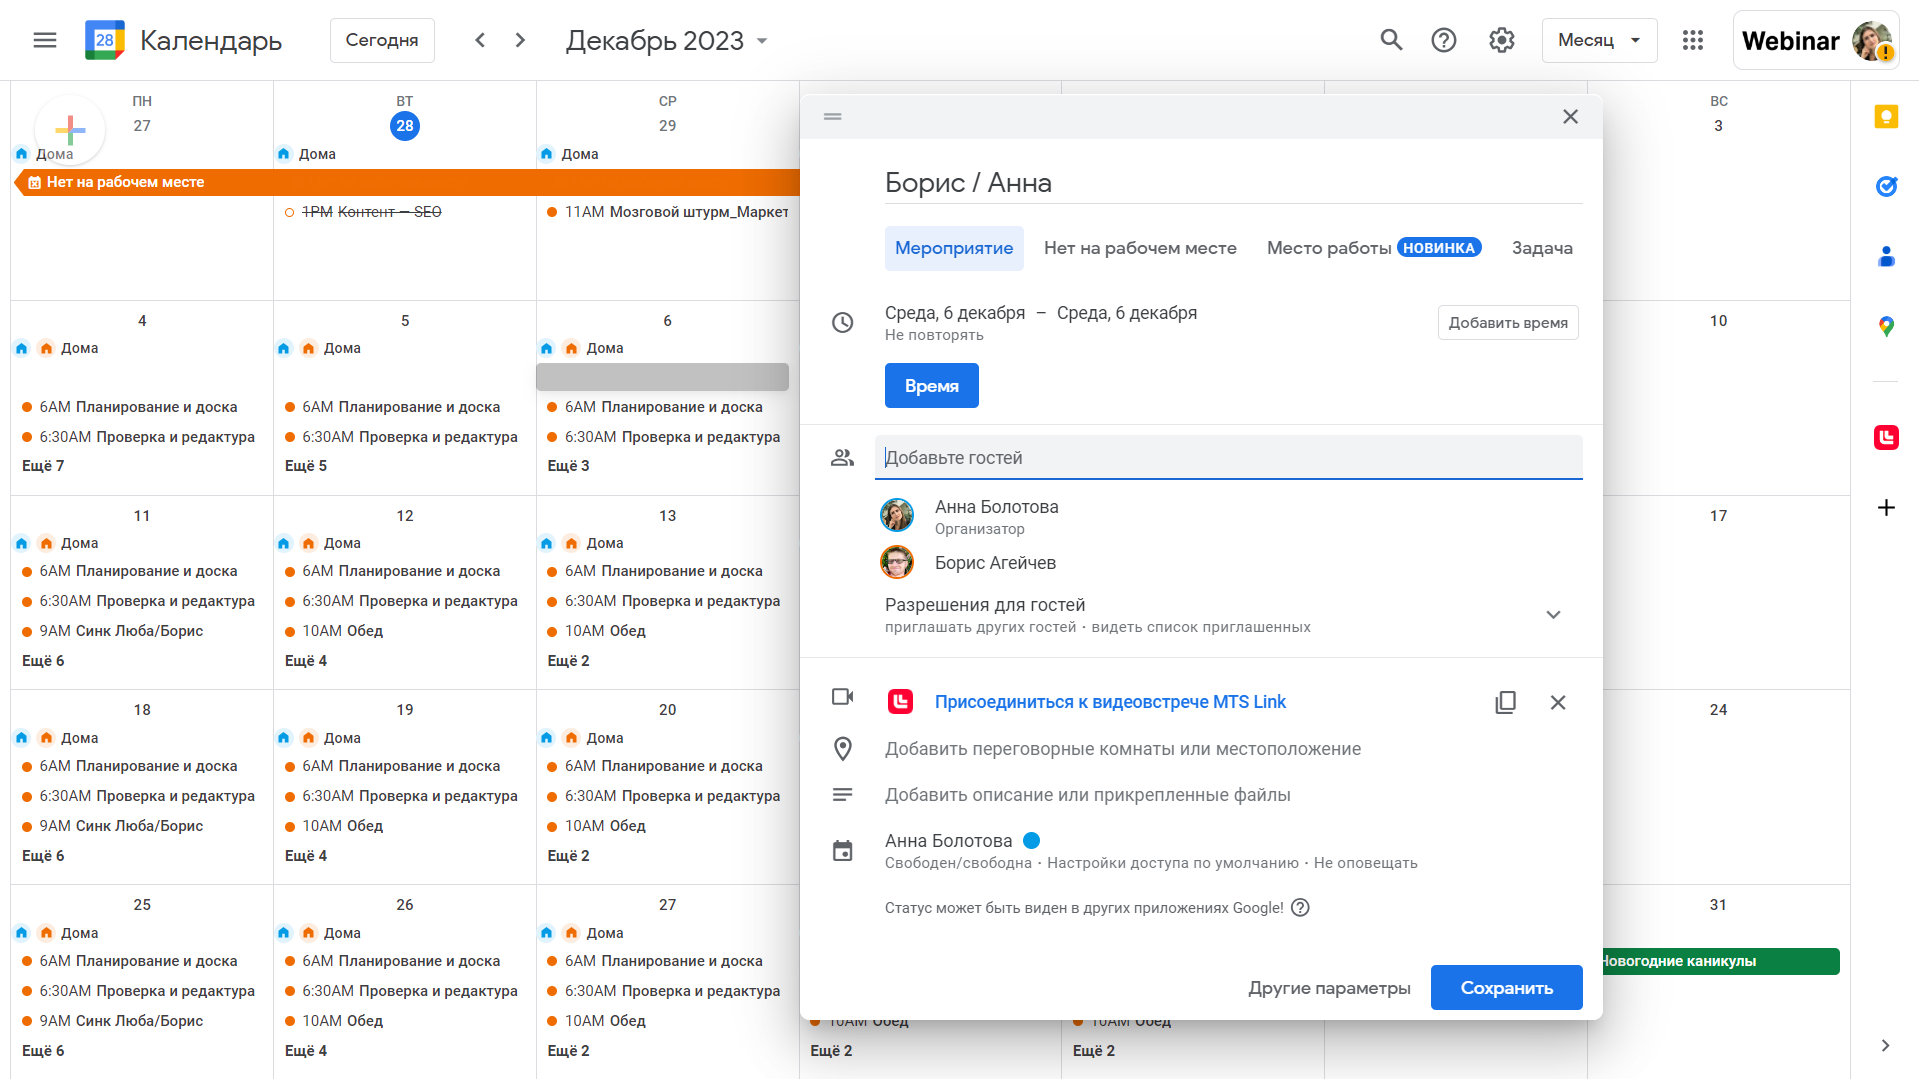Select guest Борис Агейчев
Viewport: 1919px width, 1079px height.
(x=995, y=562)
